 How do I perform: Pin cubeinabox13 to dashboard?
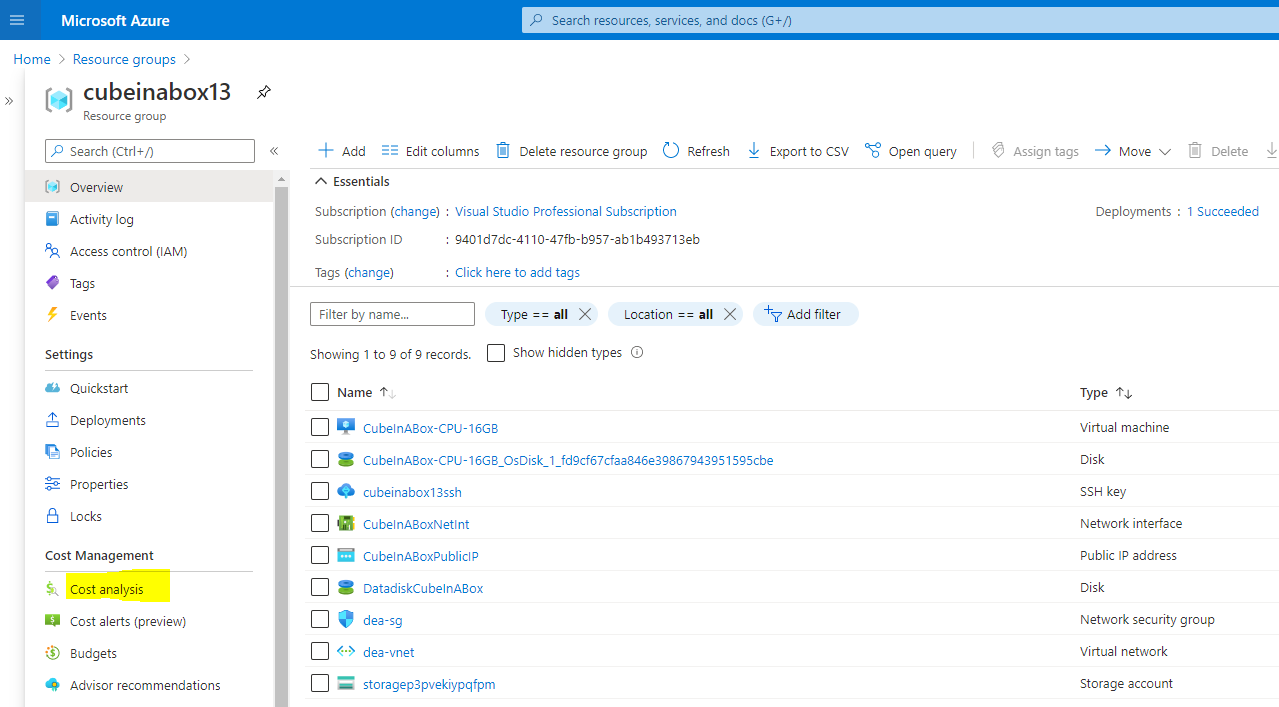[263, 92]
